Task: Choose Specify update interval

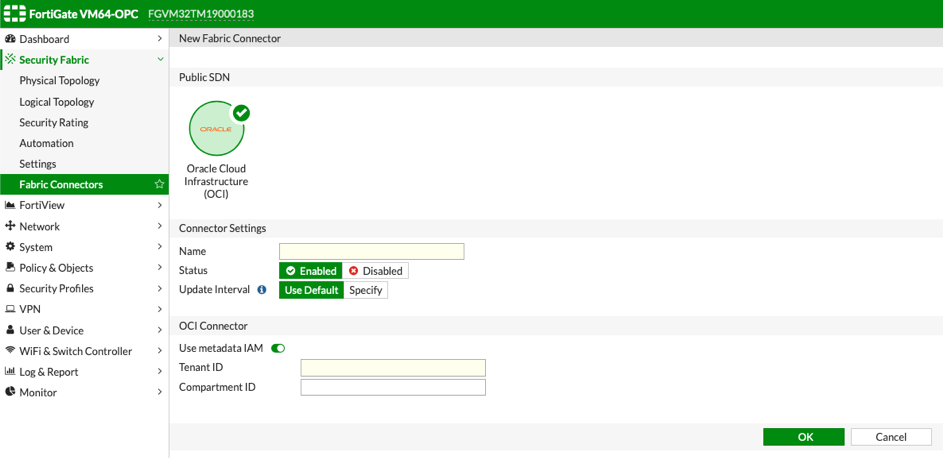Action: coord(366,290)
